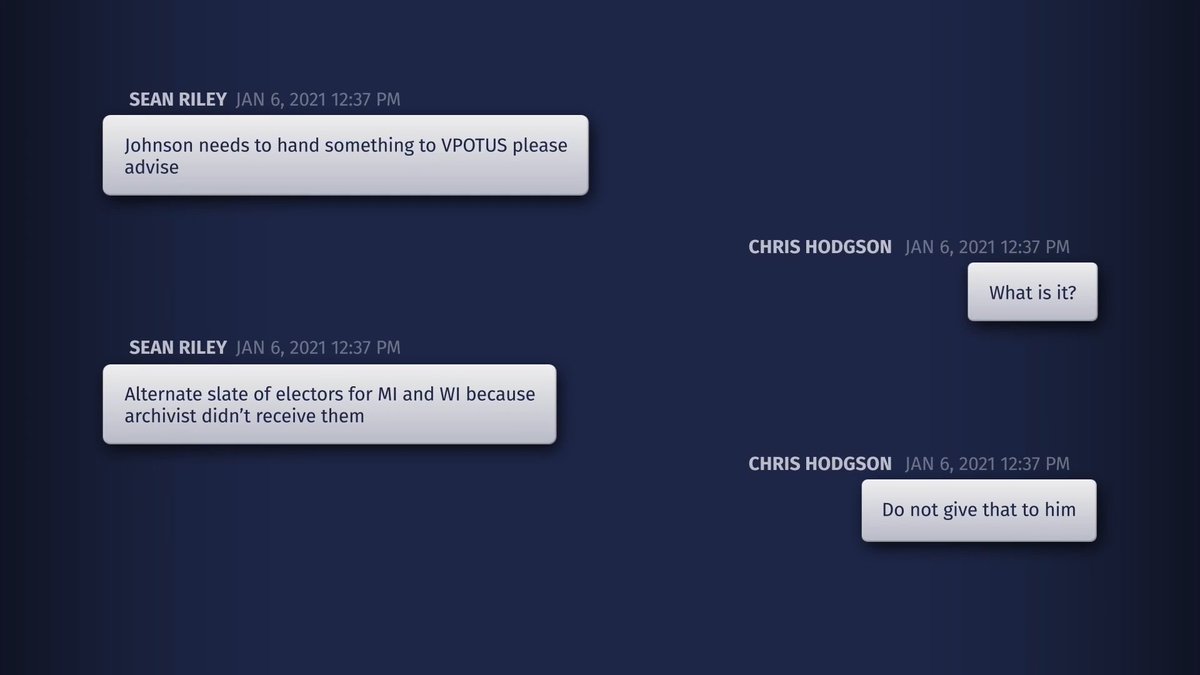Viewport: 1200px width, 675px height.
Task: Click the first SEAN RILEY sender name
Action: coord(178,99)
